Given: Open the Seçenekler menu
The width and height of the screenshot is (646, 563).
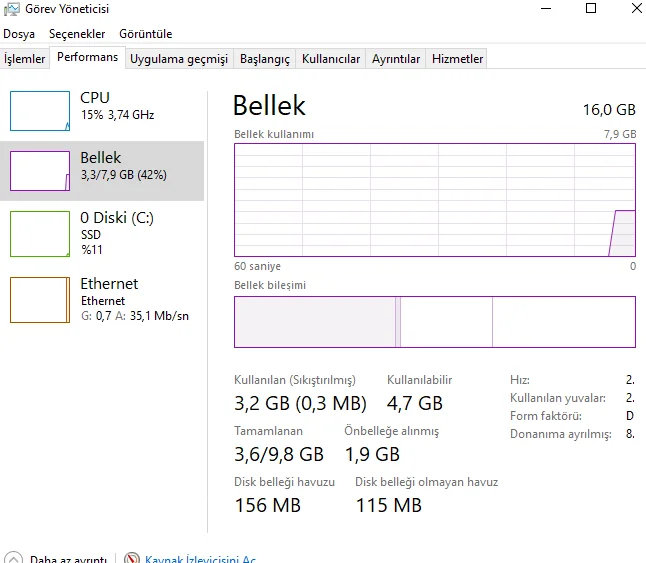Looking at the screenshot, I should click(x=77, y=34).
